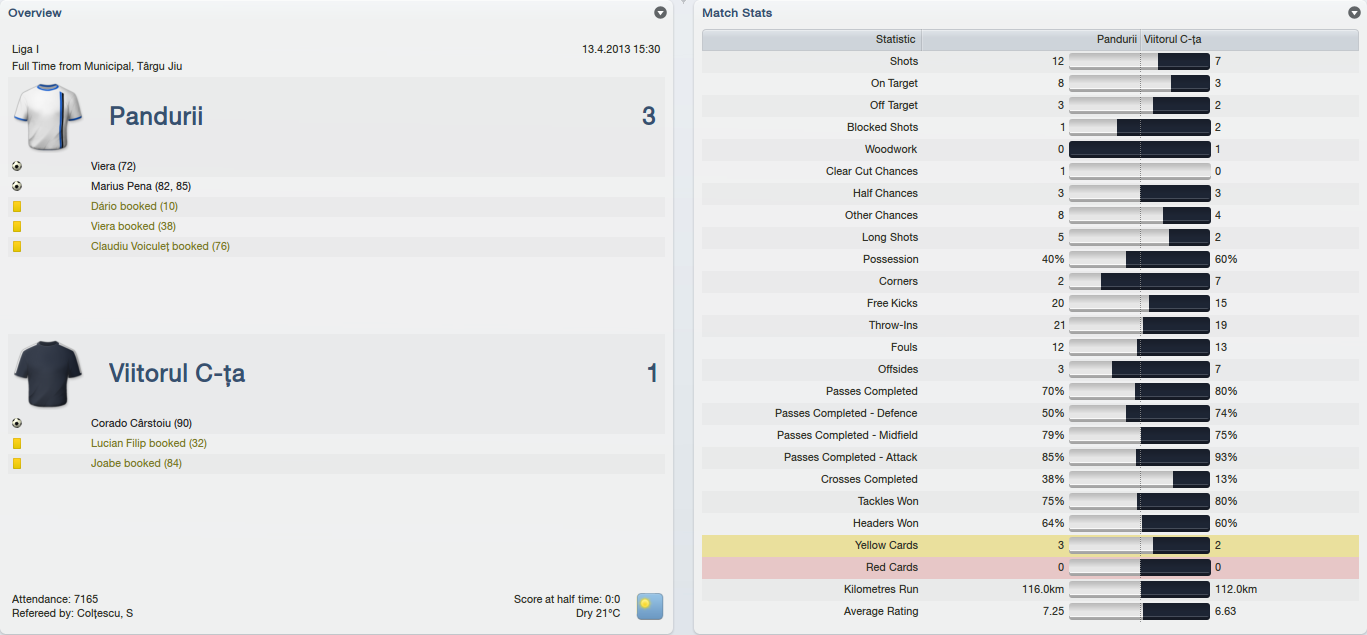Click goal ball icon beside Marius Pena
The width and height of the screenshot is (1367, 635).
17,186
